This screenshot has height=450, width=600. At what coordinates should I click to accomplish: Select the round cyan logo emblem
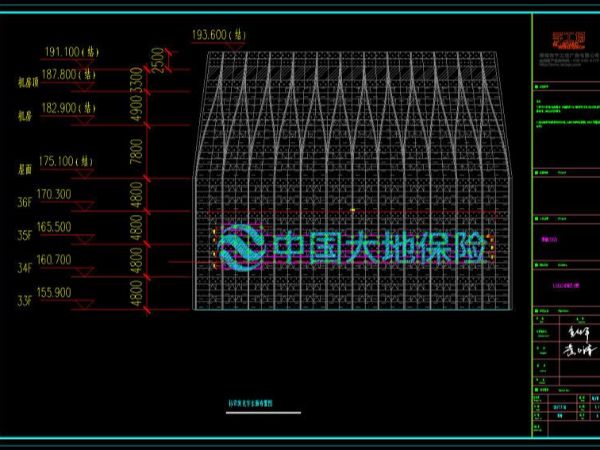pyautogui.click(x=241, y=247)
